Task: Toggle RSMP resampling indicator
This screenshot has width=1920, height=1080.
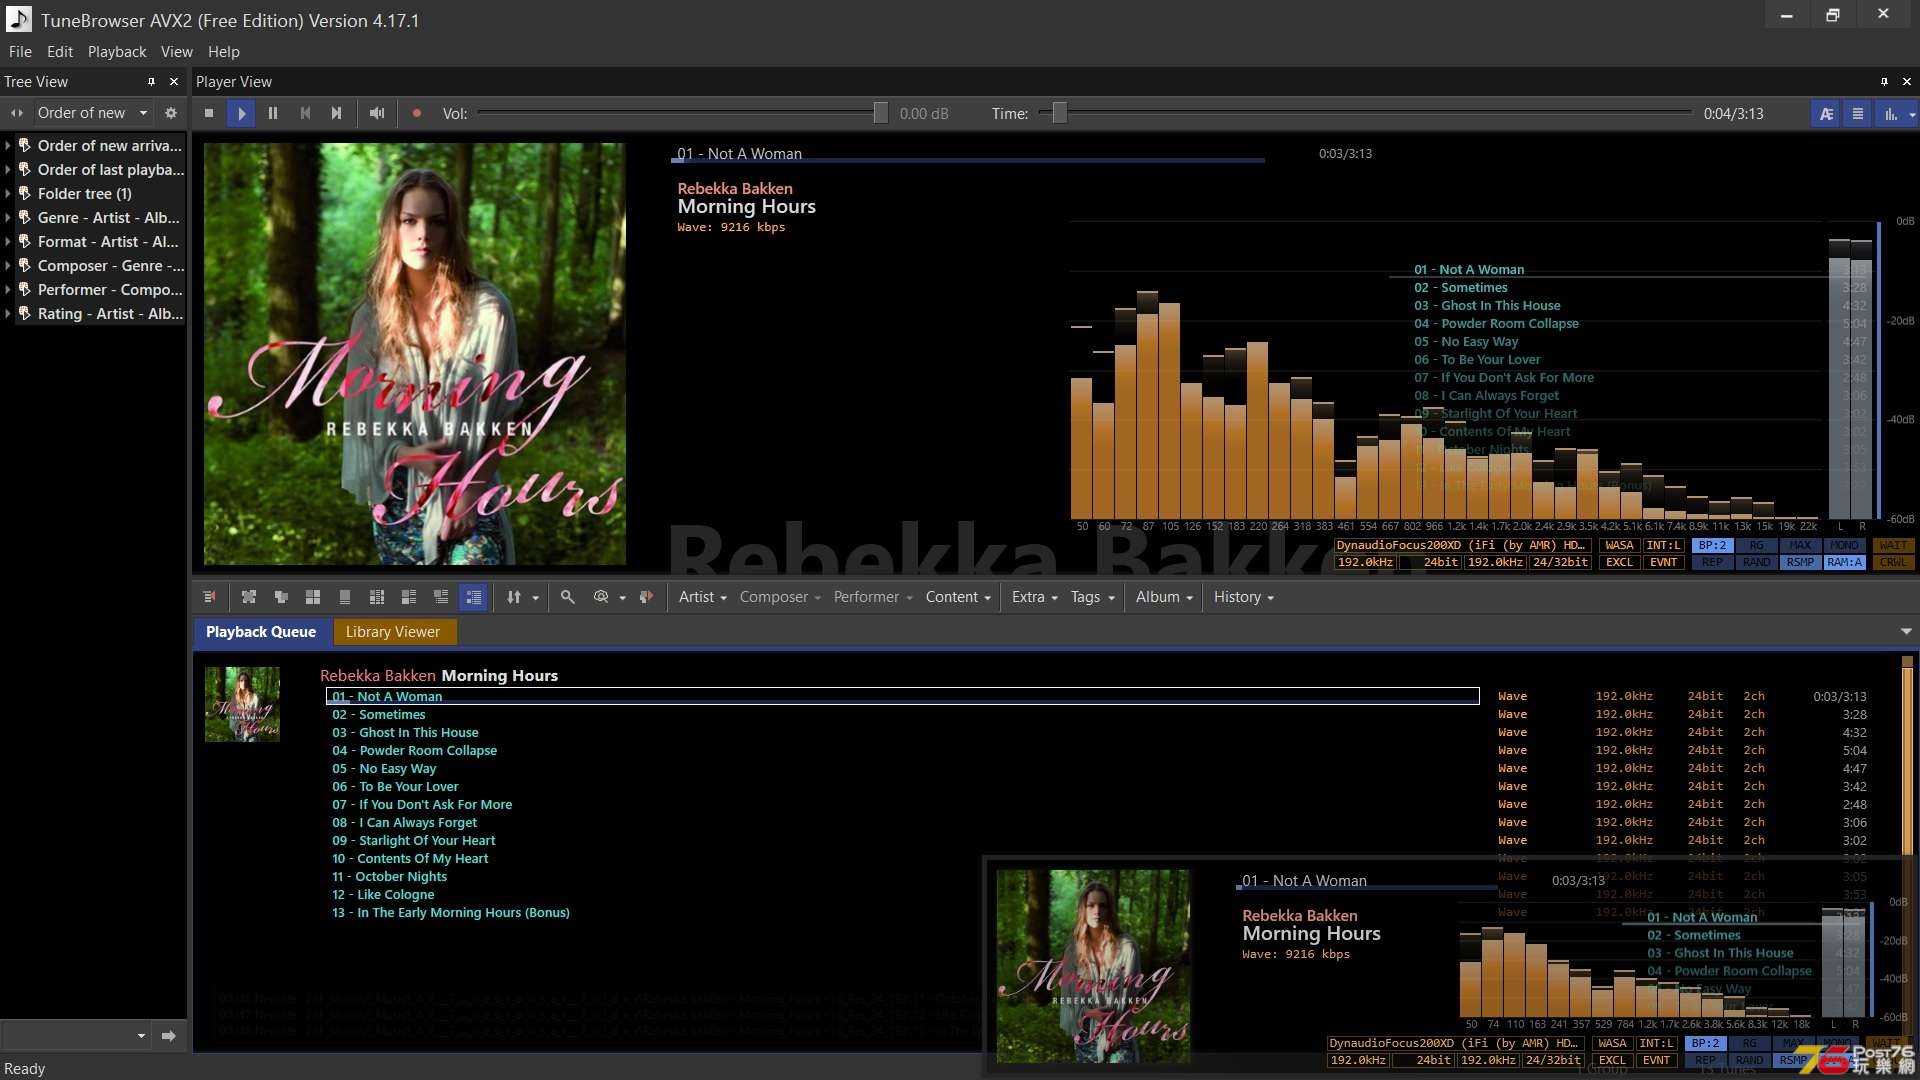Action: [x=1800, y=563]
